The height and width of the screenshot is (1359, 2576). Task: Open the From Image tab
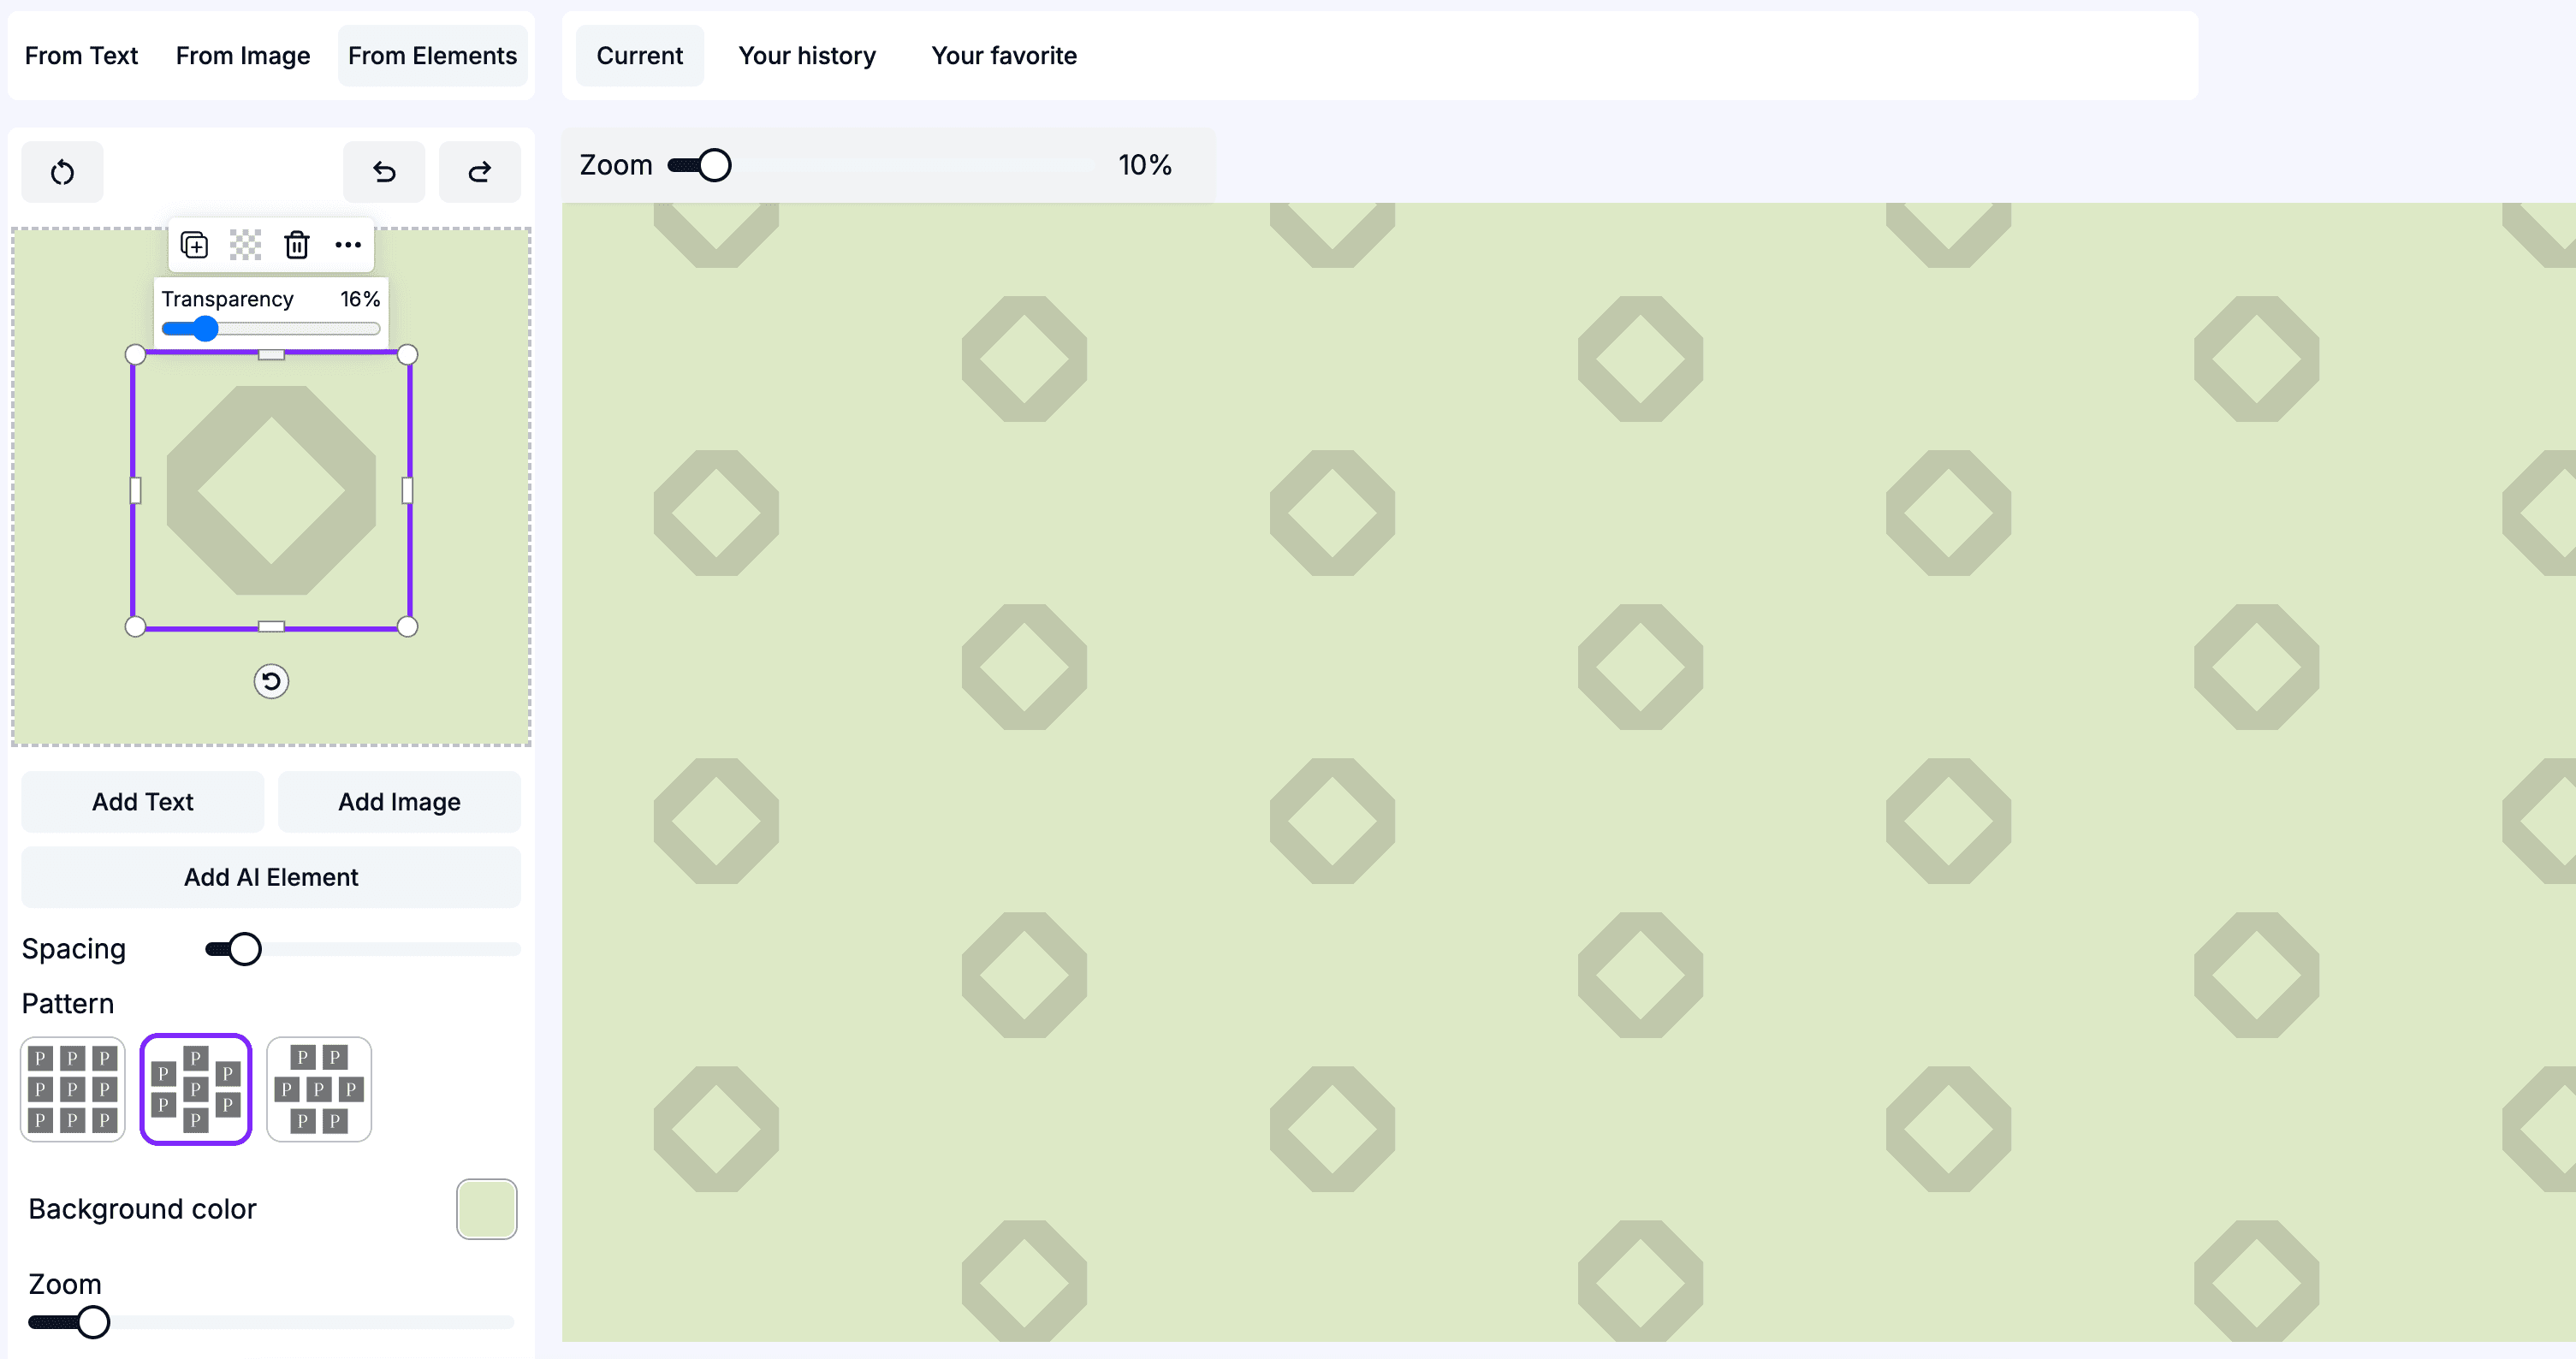click(243, 56)
